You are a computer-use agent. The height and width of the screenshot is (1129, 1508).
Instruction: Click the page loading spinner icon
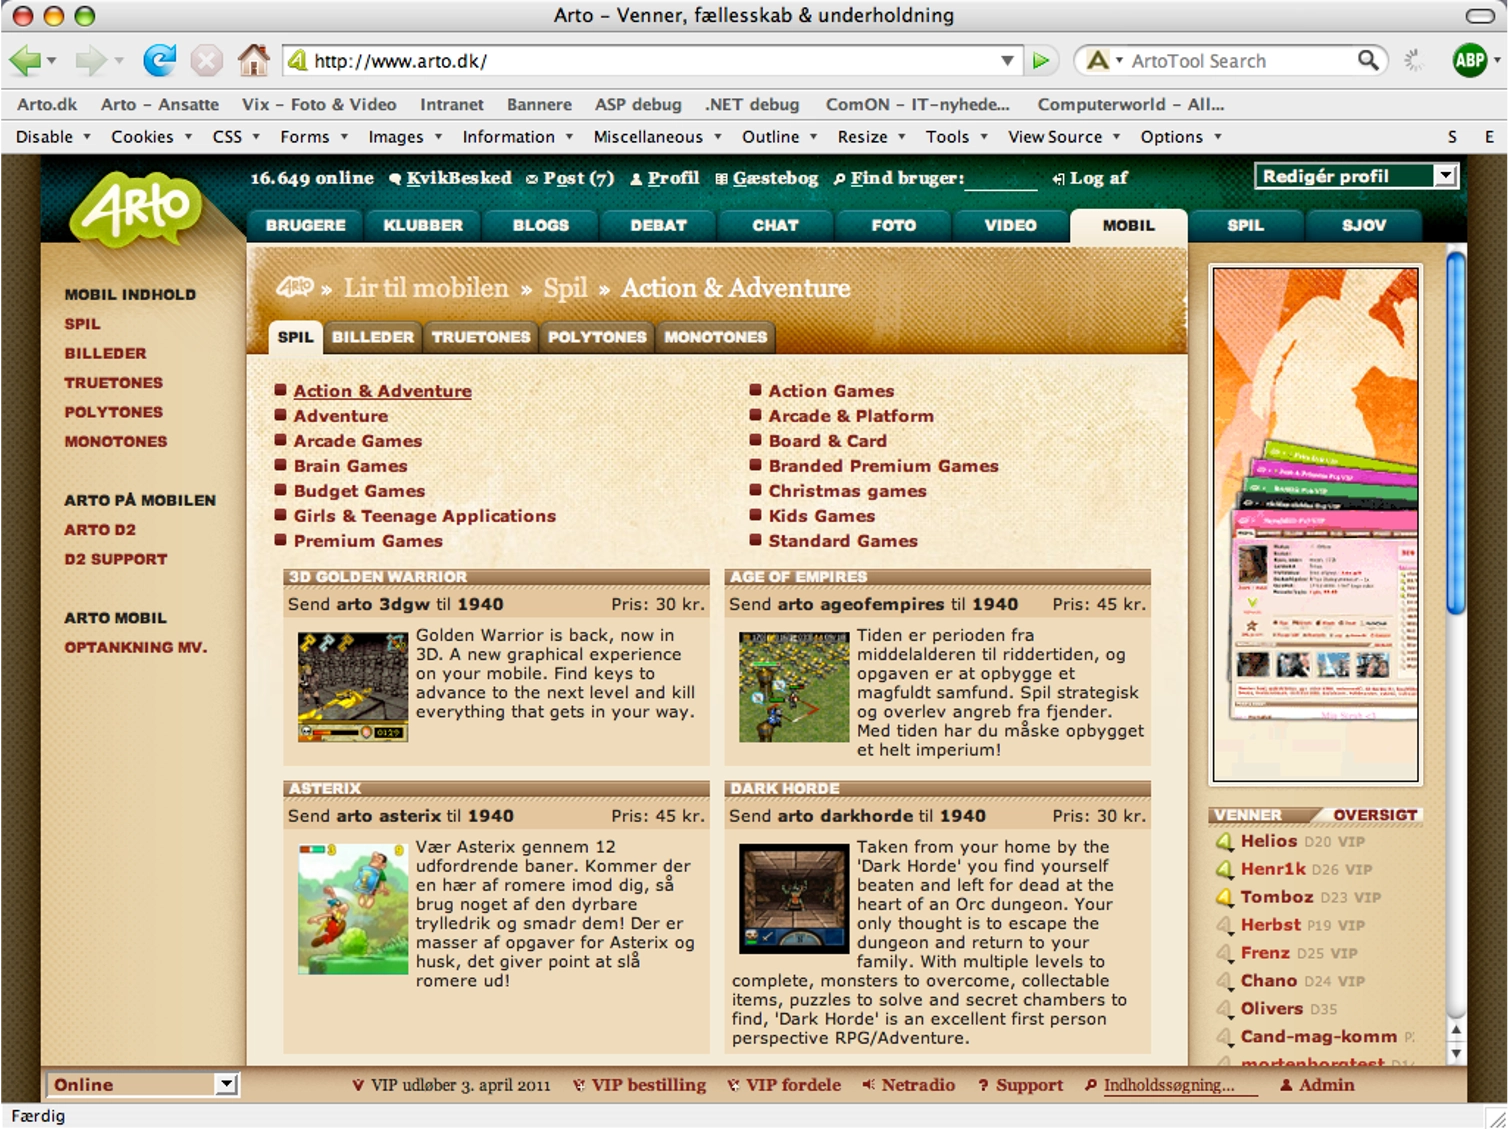tap(1413, 61)
